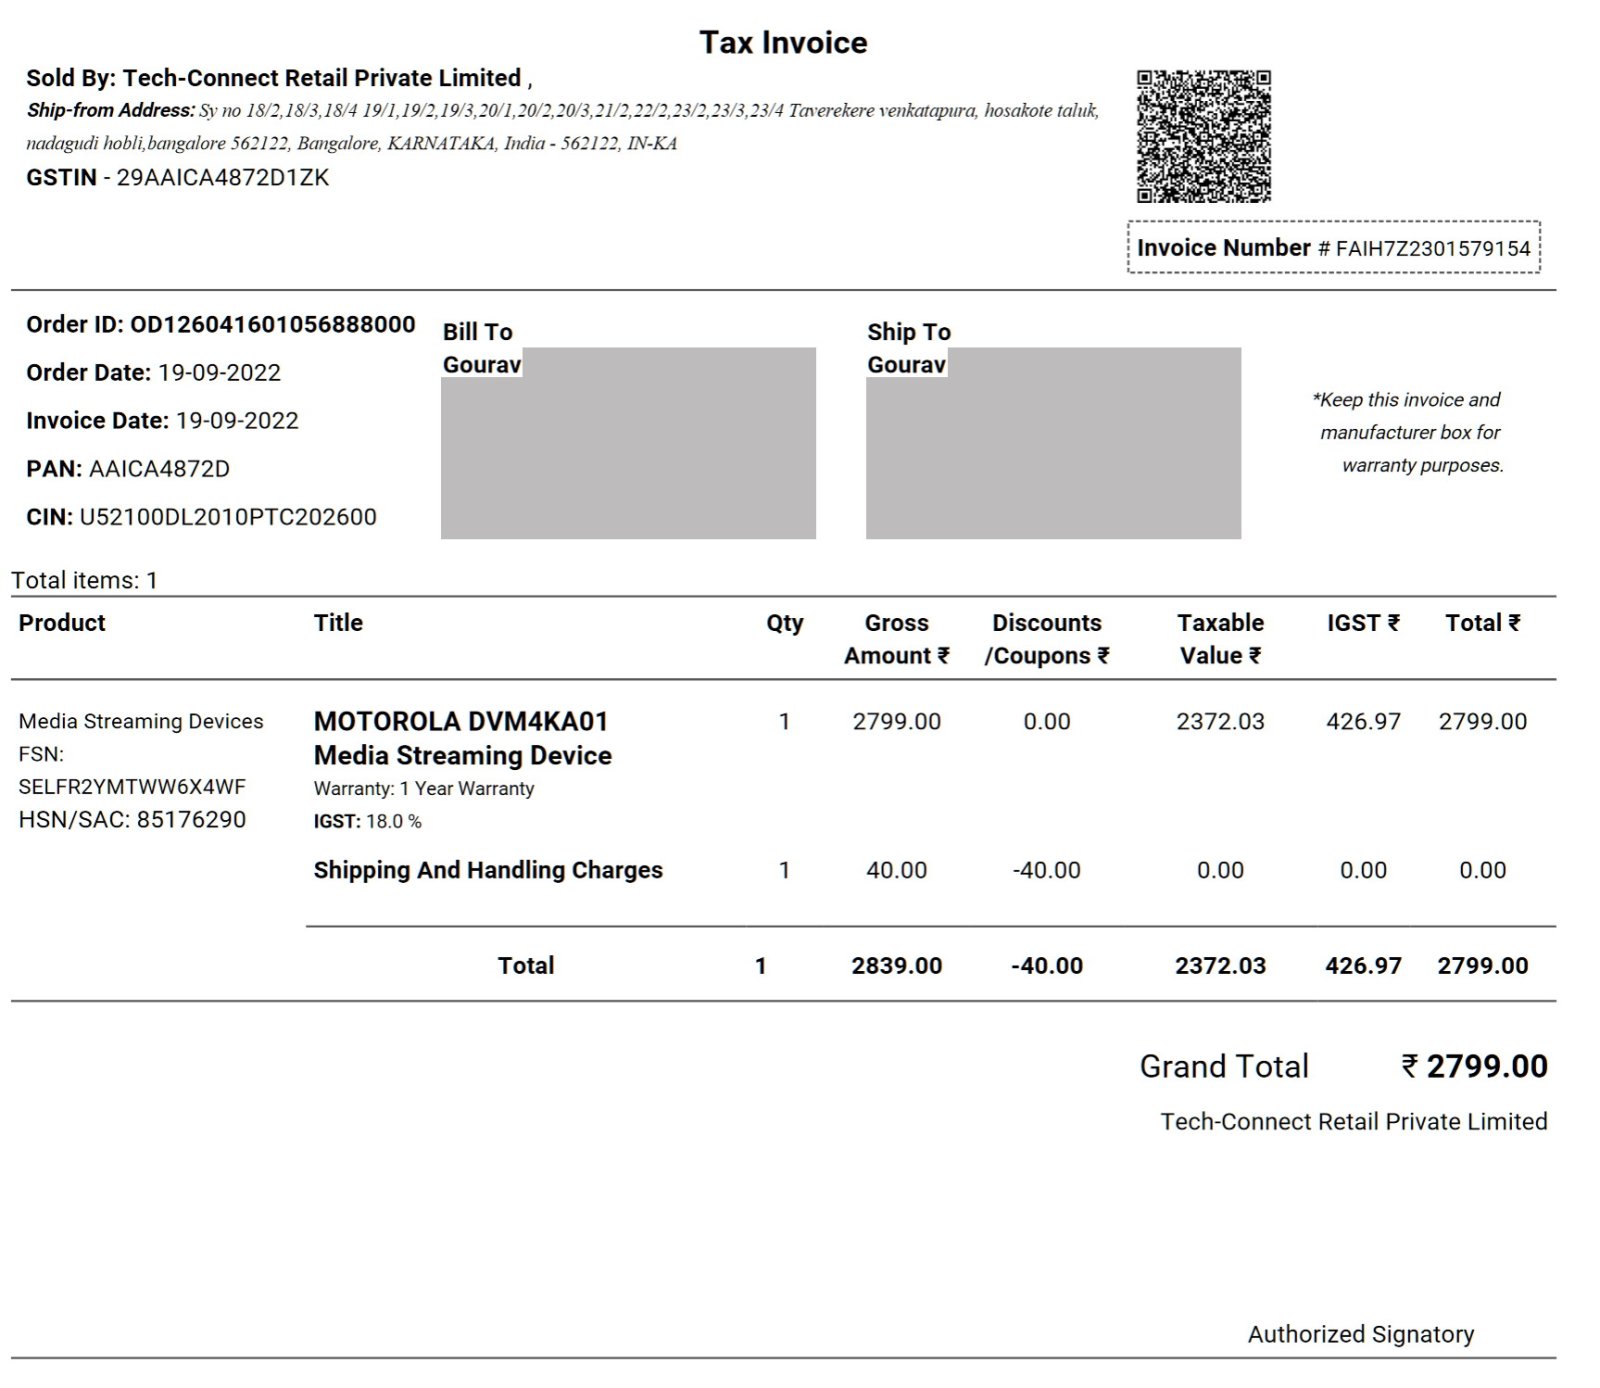Click the IGST column header
1600x1388 pixels.
(1363, 623)
